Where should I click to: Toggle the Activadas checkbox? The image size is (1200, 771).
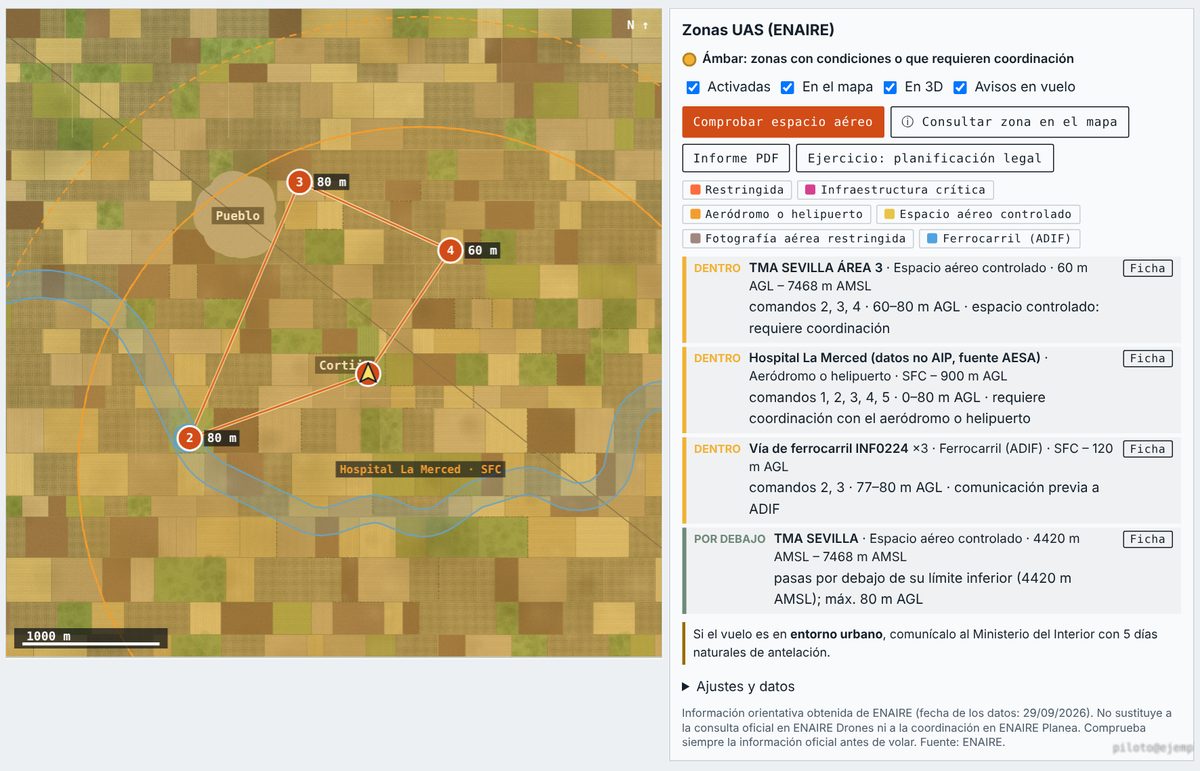coord(693,87)
